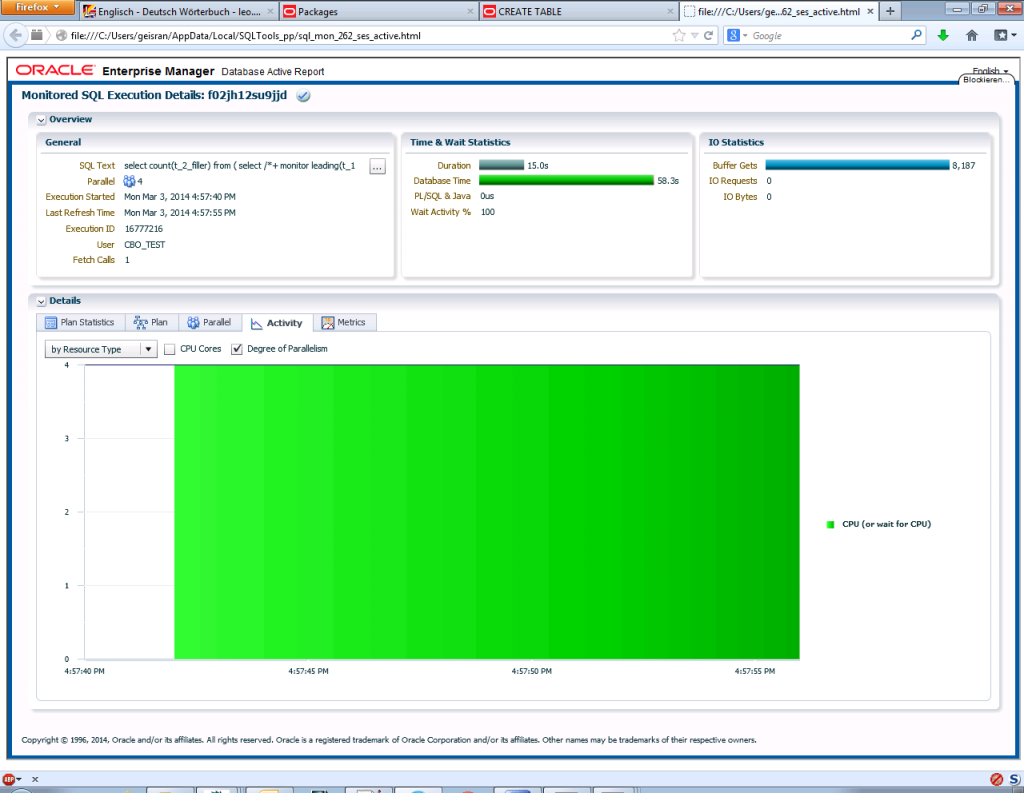The width and height of the screenshot is (1024, 793).
Task: Click the Adblock Plus icon in status bar
Action: (x=9, y=779)
